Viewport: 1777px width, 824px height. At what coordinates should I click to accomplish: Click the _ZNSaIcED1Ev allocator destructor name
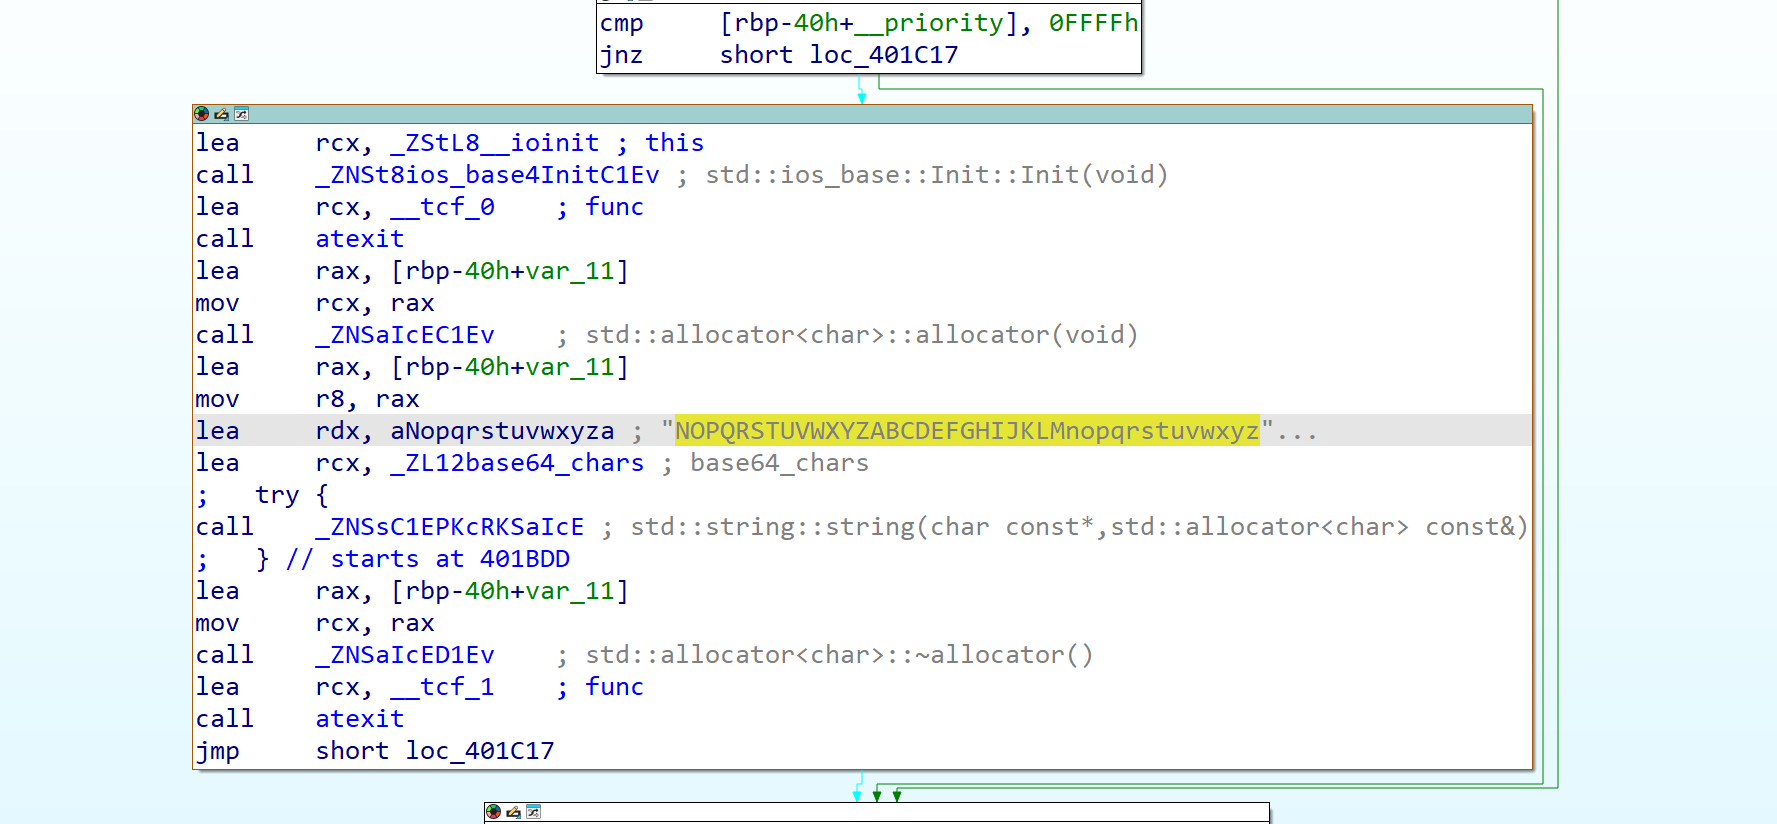click(404, 655)
